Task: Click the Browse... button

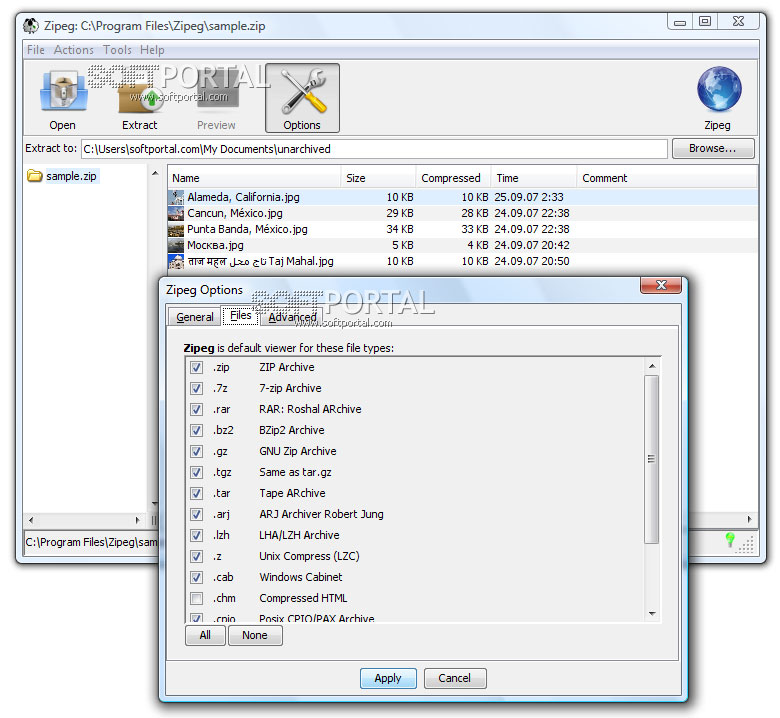Action: point(713,148)
